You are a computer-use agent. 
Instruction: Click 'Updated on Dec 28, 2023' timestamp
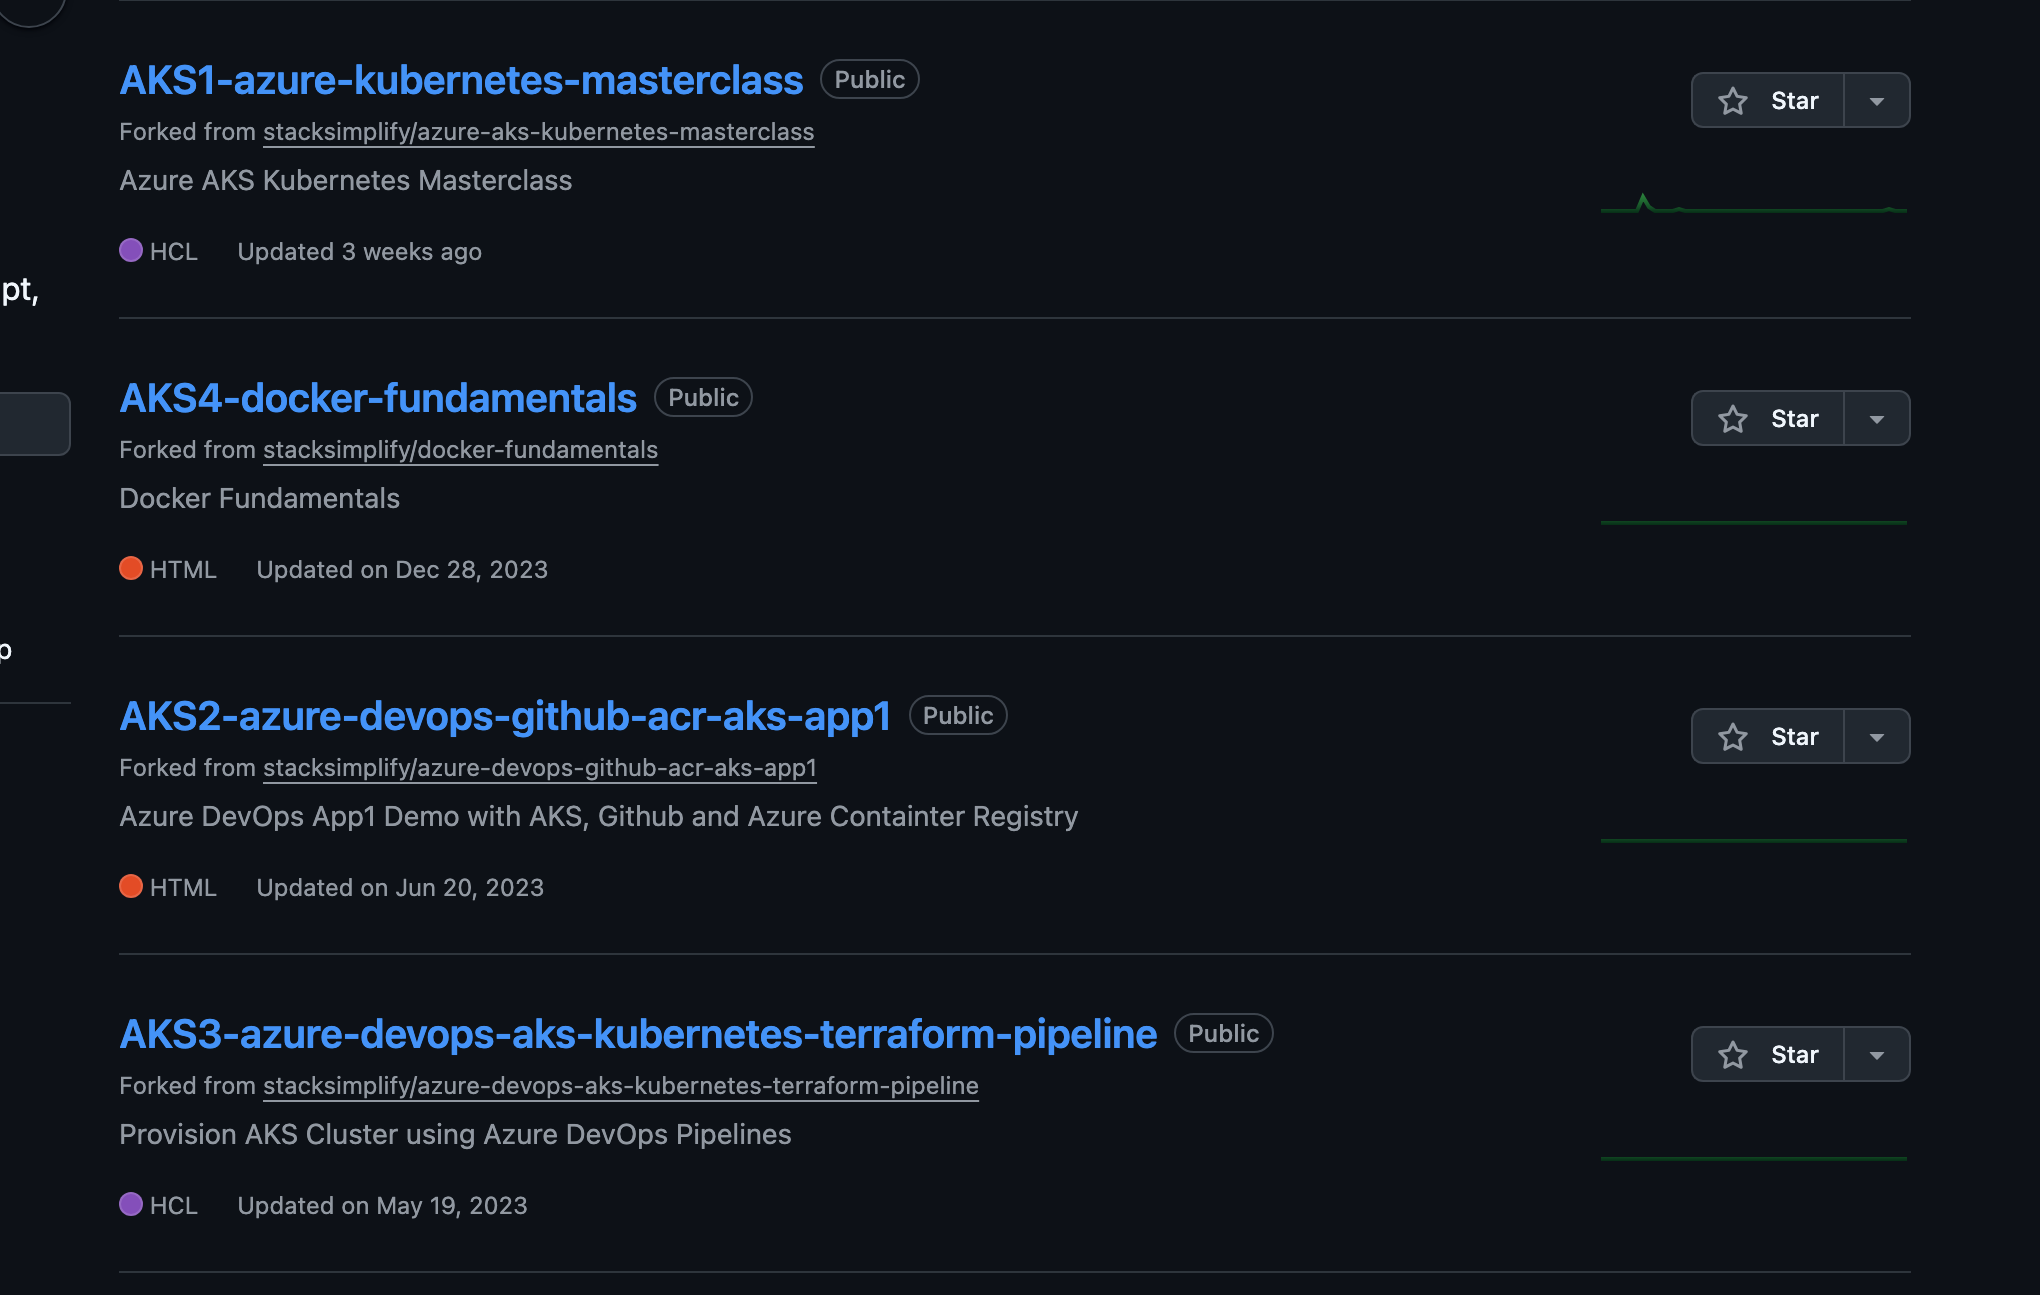click(x=402, y=570)
